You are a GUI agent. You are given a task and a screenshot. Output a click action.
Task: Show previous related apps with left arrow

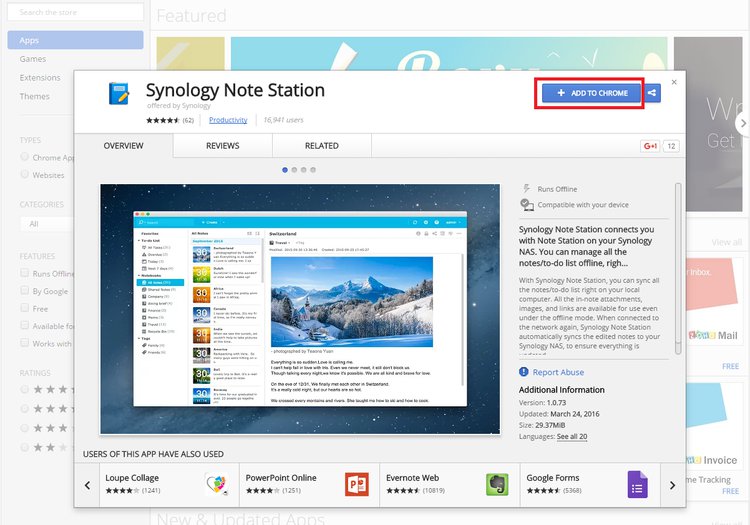click(87, 485)
